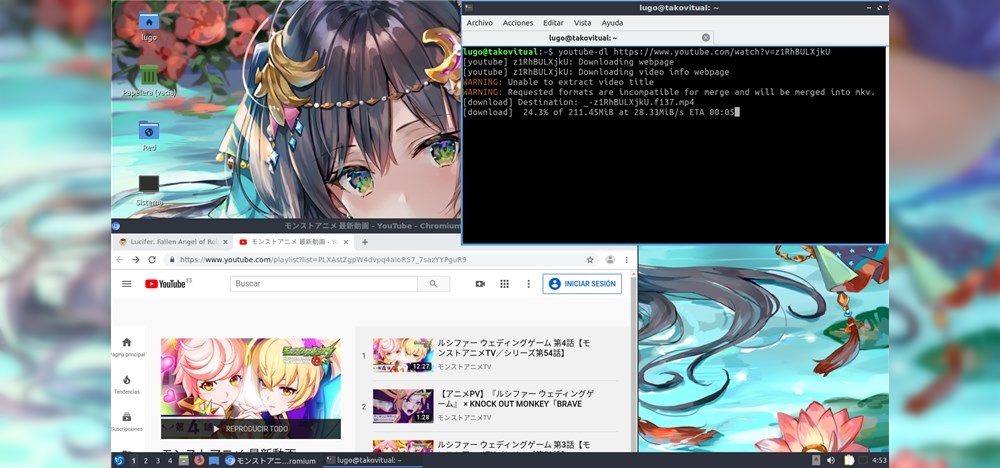1000x468 pixels.
Task: Click the Chromium page vertical scrollbar
Action: click(635, 360)
